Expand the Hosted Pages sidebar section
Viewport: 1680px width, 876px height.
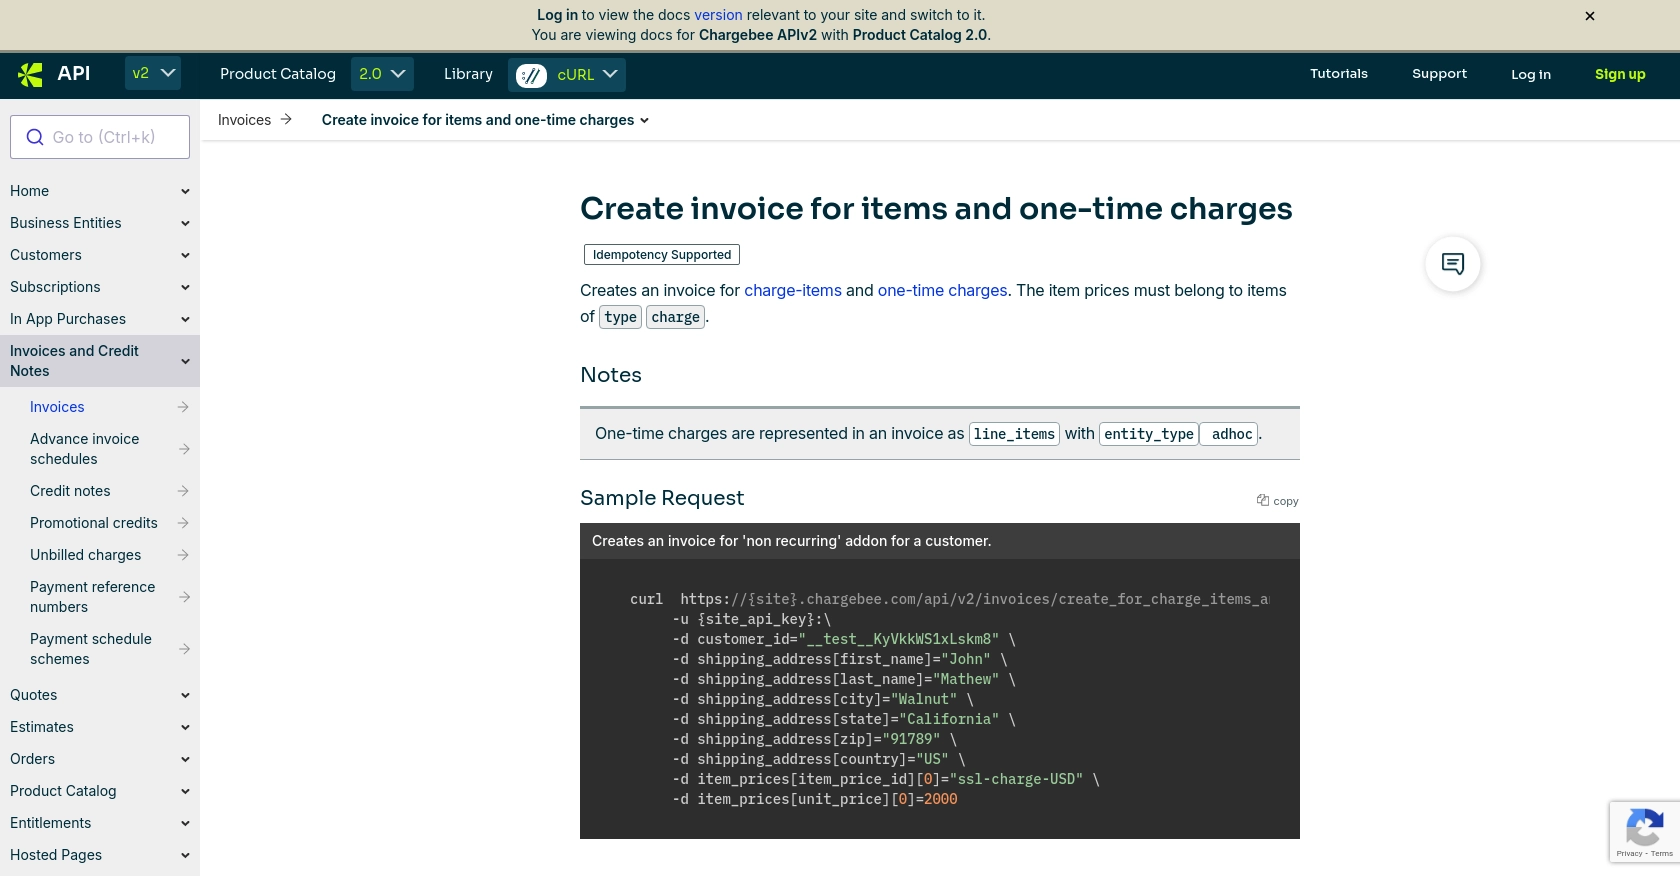pyautogui.click(x=185, y=855)
